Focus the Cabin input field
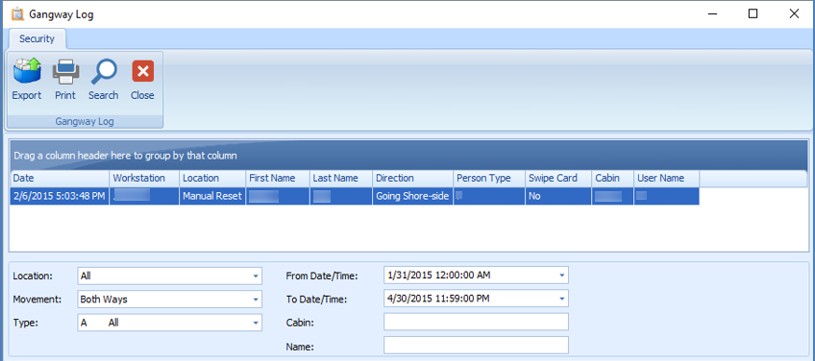 pyautogui.click(x=476, y=322)
